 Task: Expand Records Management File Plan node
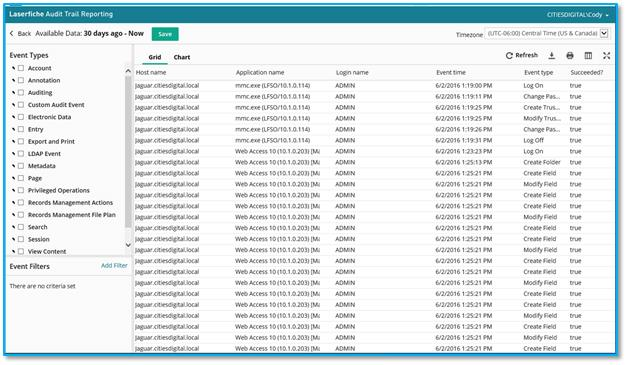(13, 215)
